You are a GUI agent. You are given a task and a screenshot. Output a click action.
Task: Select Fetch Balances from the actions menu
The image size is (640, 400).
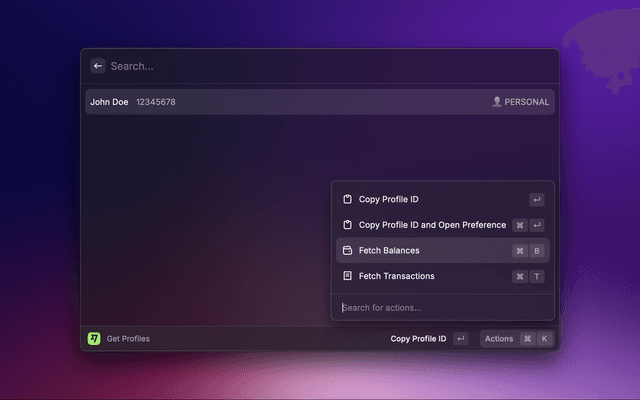pos(389,251)
